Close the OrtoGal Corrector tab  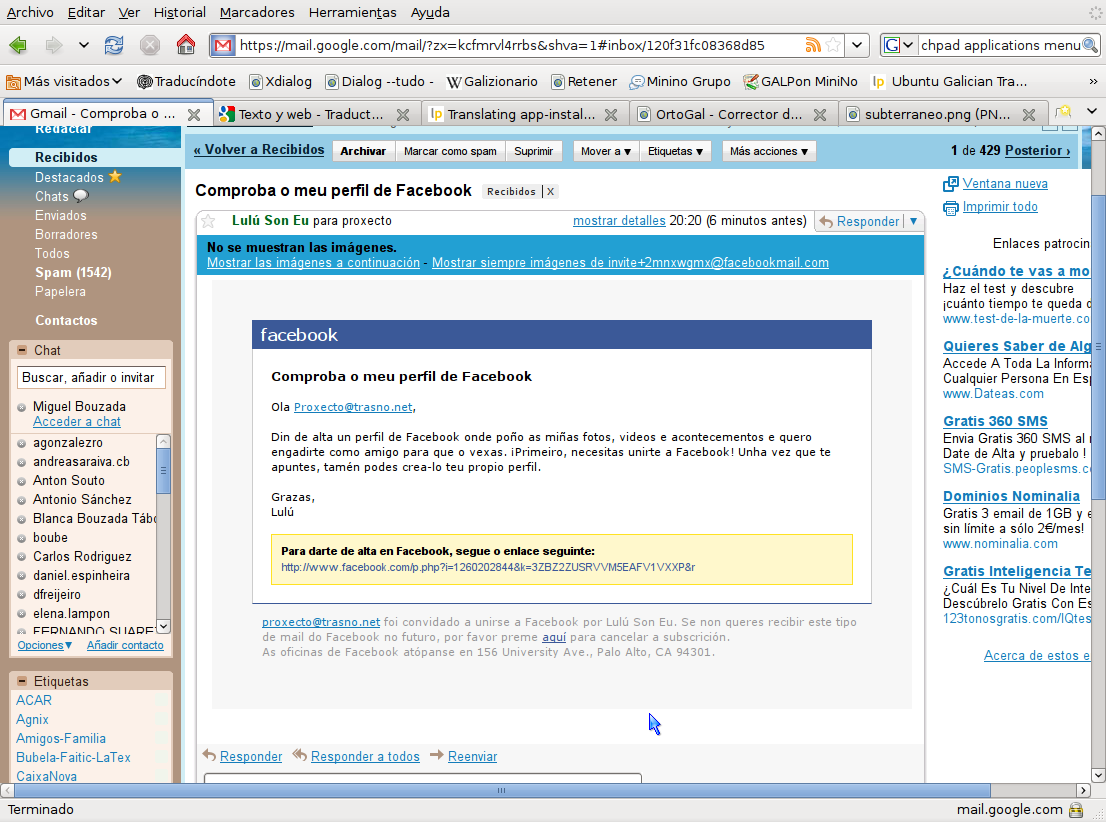pos(820,114)
